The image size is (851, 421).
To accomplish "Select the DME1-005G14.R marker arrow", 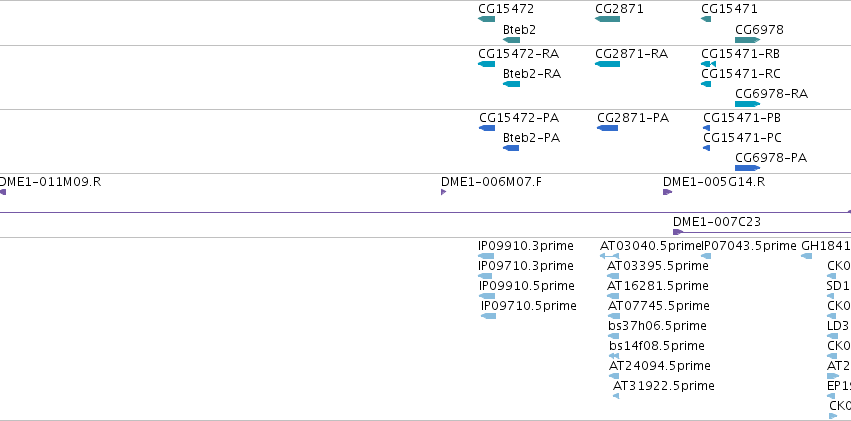I will (x=668, y=192).
